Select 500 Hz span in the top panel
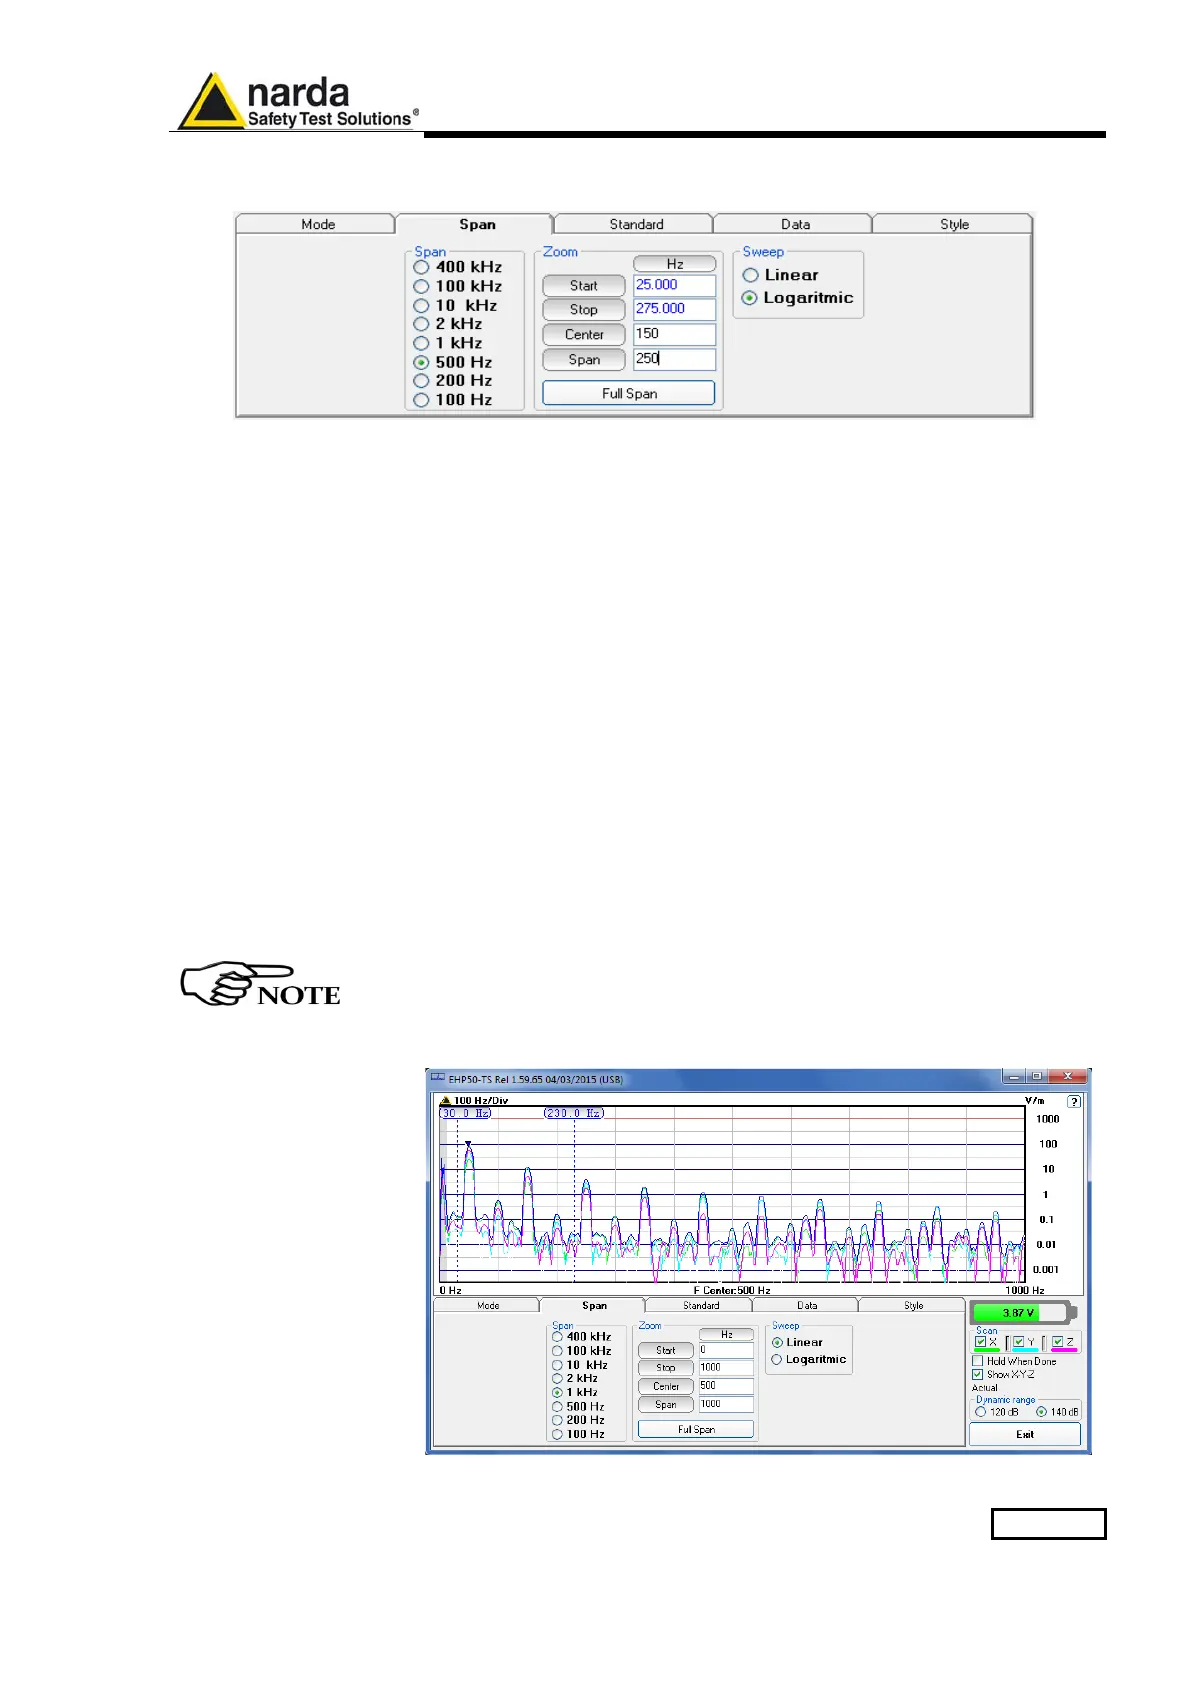 pyautogui.click(x=453, y=362)
